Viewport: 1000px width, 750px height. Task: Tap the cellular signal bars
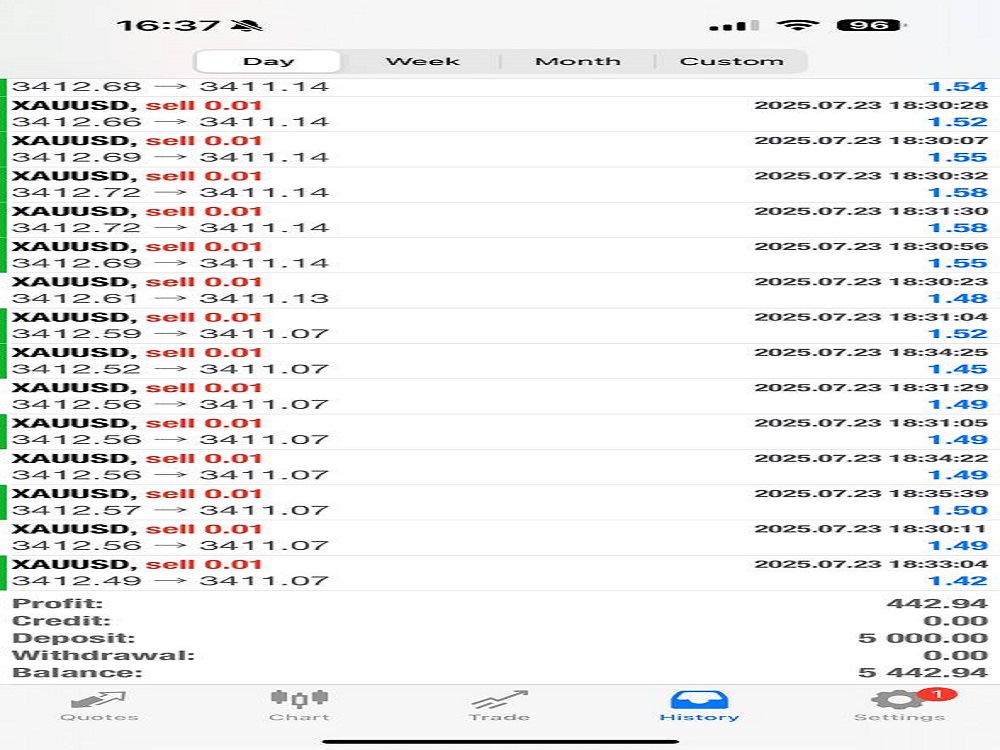734,26
